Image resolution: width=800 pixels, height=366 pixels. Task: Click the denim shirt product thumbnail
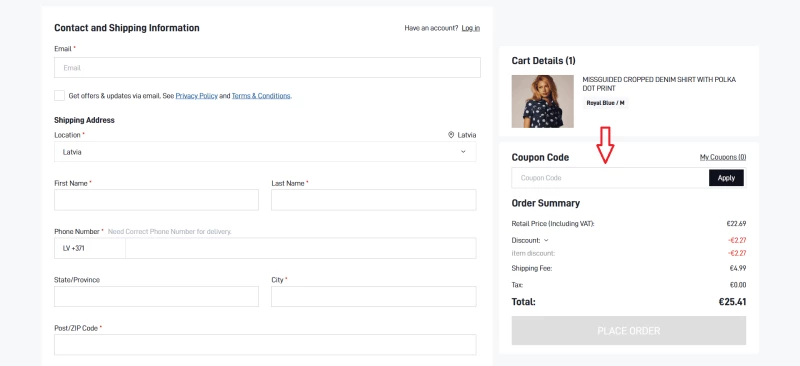[x=542, y=101]
